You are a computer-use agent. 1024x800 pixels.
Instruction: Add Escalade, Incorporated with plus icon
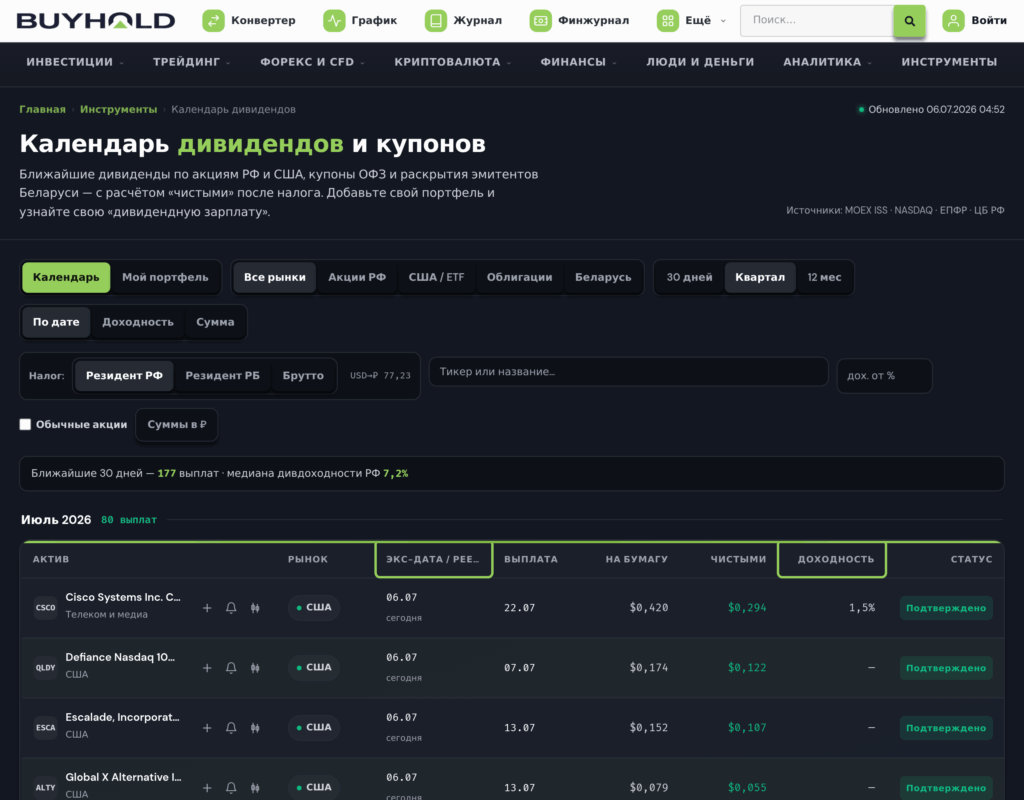click(207, 728)
